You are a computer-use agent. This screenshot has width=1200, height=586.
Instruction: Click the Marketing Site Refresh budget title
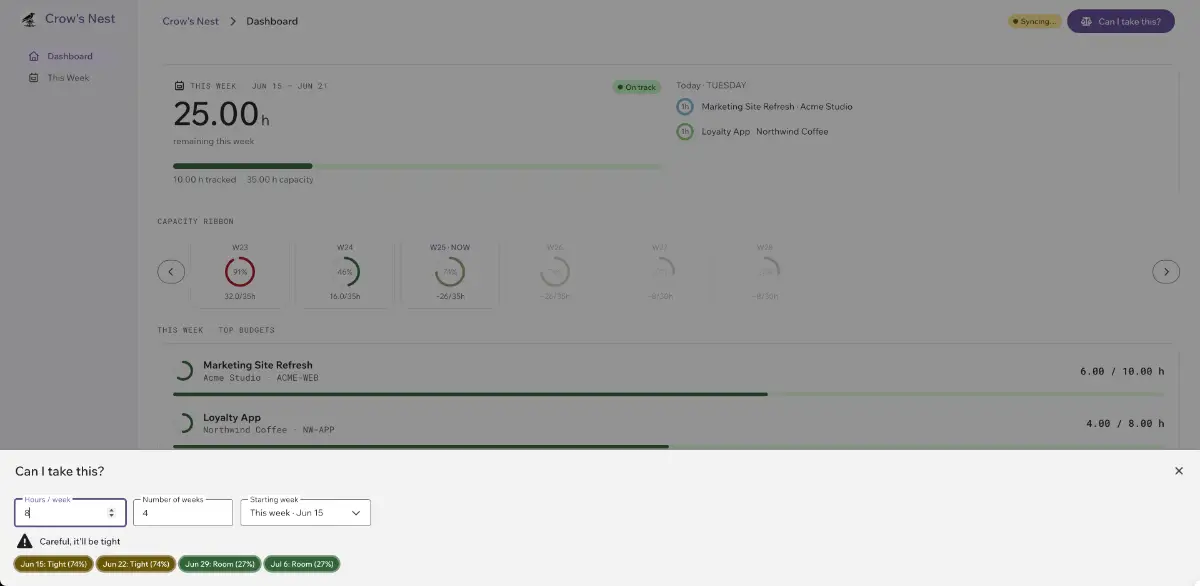[258, 365]
